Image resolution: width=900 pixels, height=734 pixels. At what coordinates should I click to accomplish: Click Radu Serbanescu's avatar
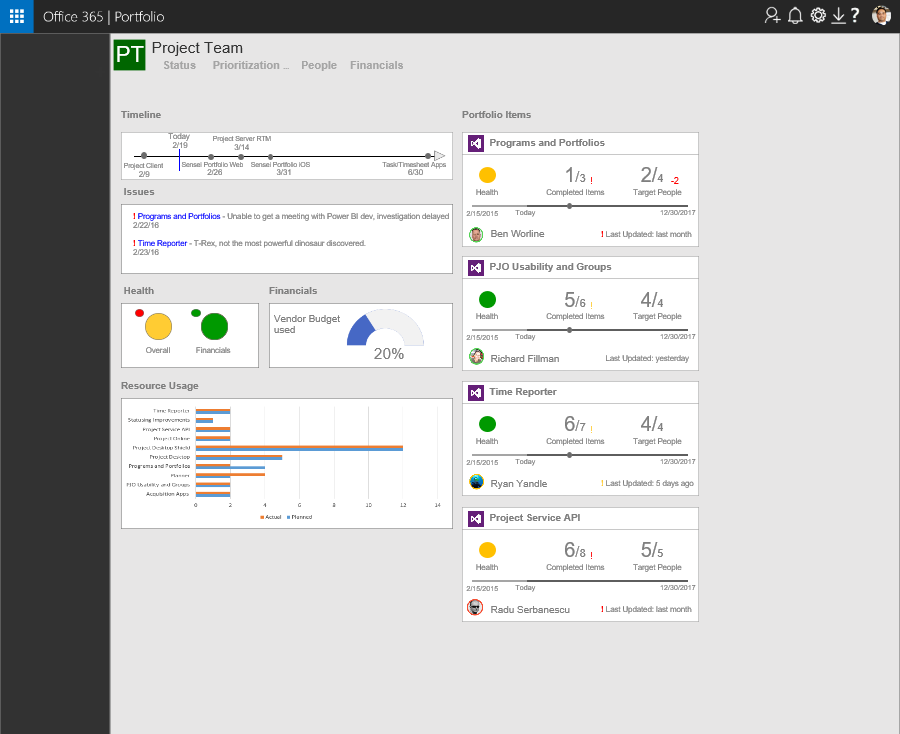[x=475, y=607]
